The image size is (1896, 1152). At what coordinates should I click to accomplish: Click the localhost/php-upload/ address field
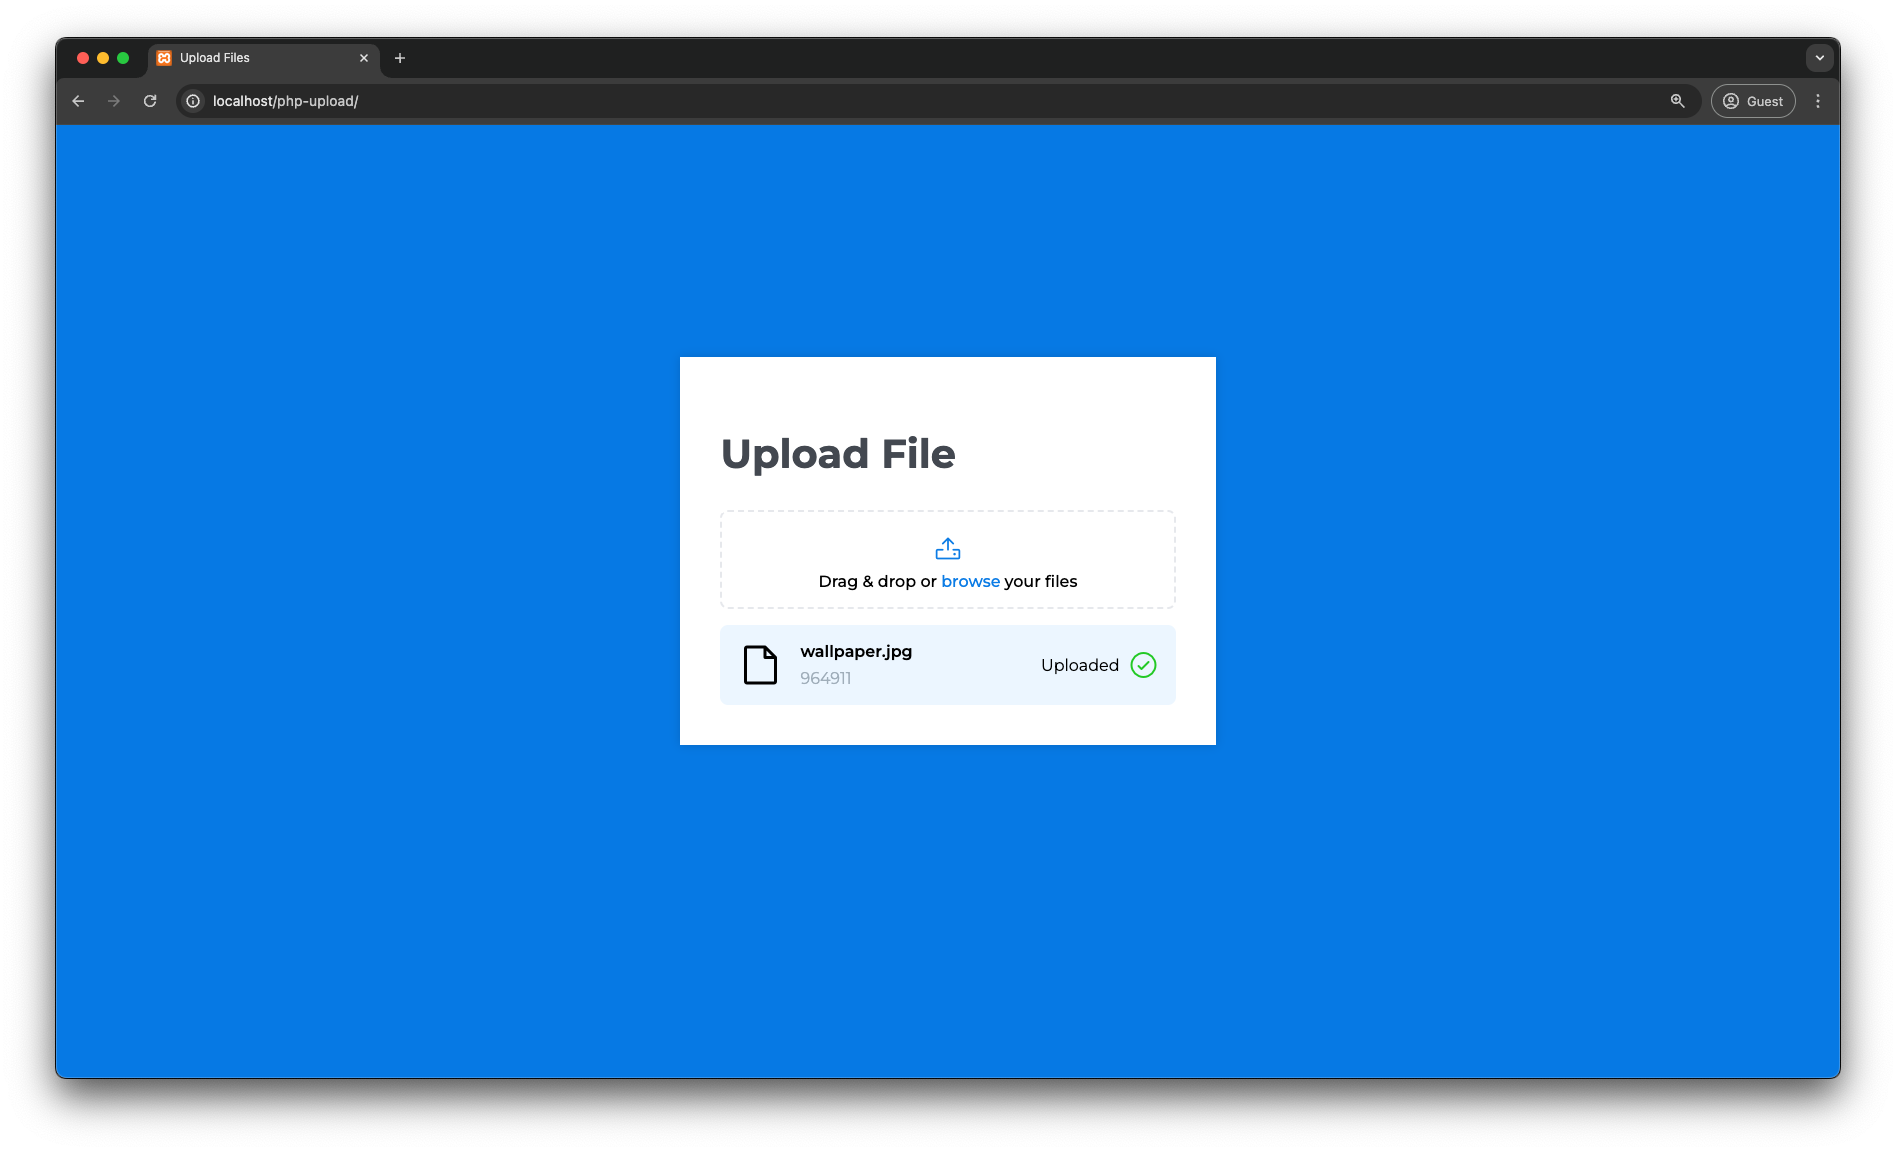(x=938, y=101)
